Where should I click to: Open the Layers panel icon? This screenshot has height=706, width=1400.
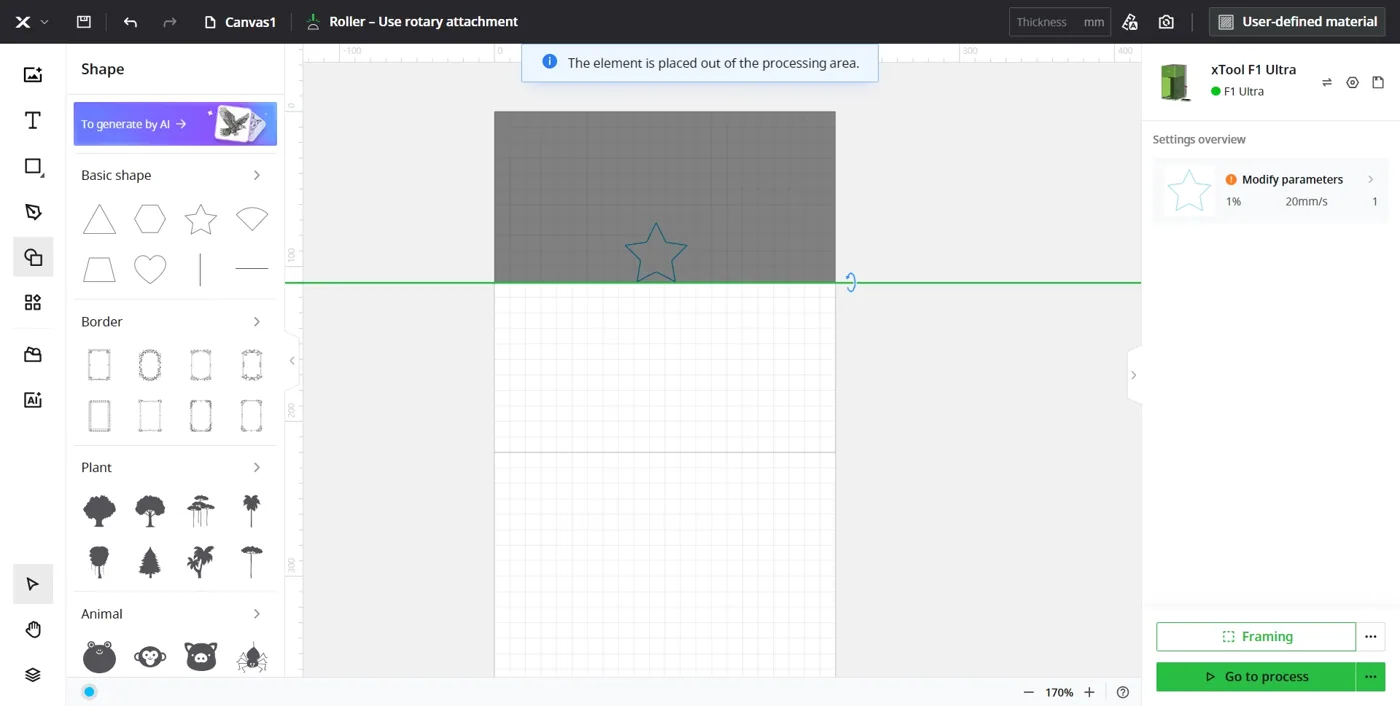(x=33, y=675)
